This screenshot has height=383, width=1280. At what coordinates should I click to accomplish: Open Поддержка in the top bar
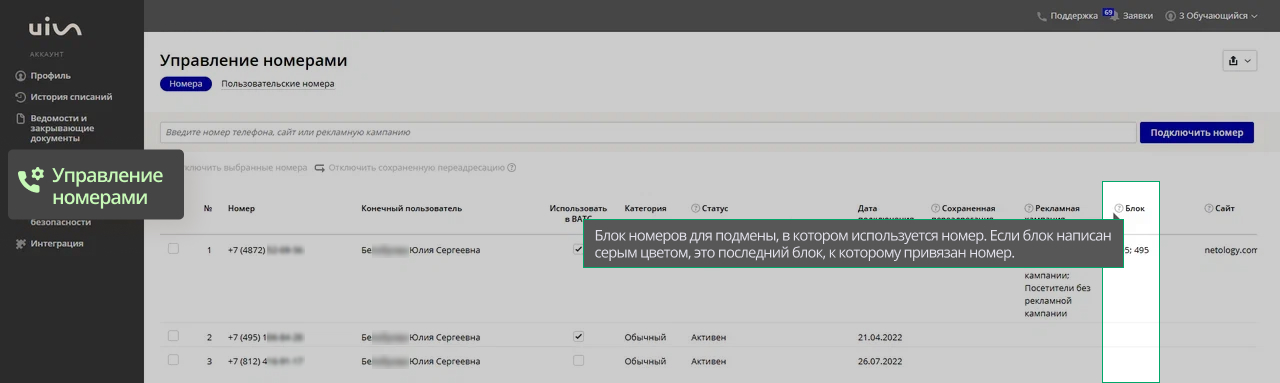point(1074,16)
